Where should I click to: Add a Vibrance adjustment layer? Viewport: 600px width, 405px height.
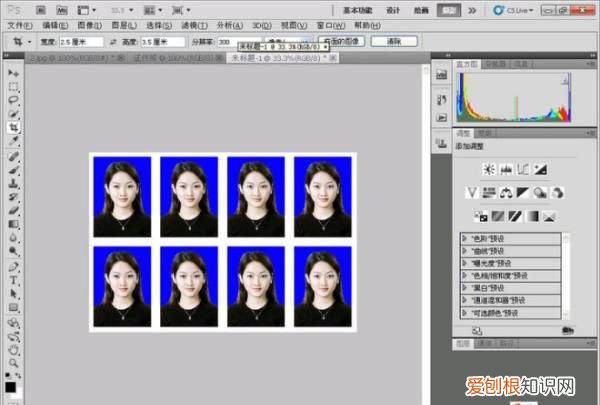pos(473,192)
